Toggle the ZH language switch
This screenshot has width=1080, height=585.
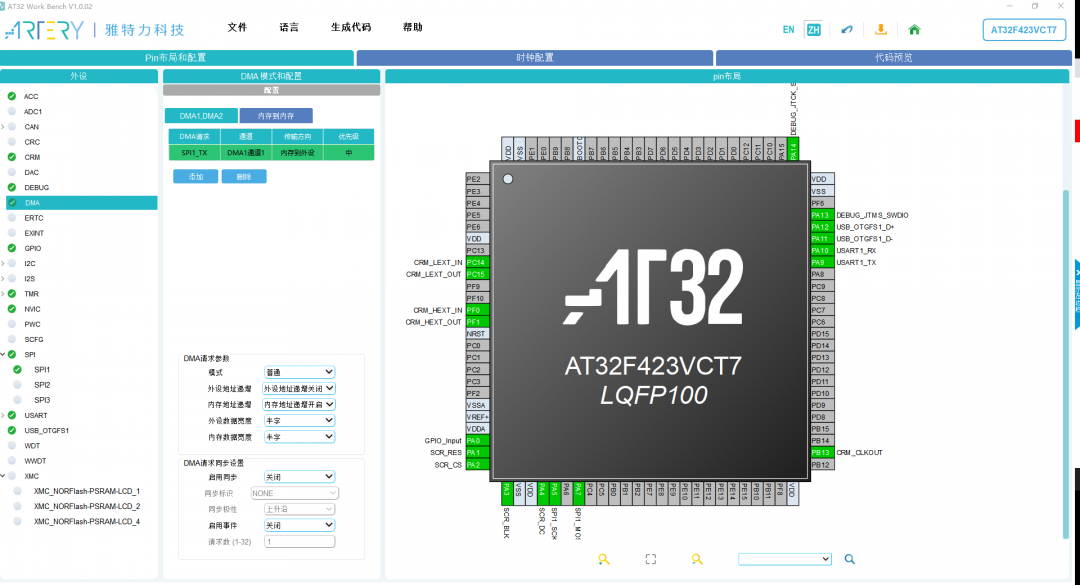point(813,29)
